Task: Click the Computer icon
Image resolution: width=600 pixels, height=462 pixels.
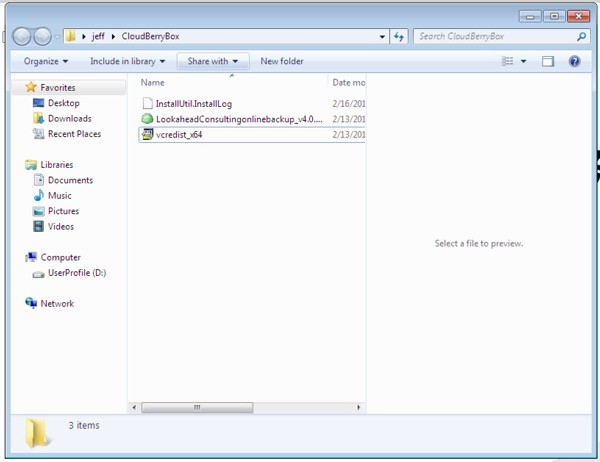Action: click(31, 257)
